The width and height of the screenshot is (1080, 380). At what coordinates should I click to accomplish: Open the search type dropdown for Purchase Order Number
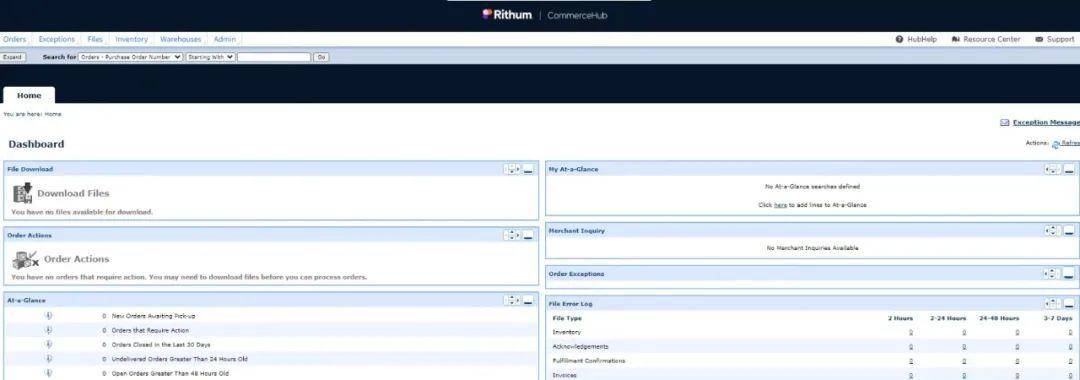click(130, 57)
